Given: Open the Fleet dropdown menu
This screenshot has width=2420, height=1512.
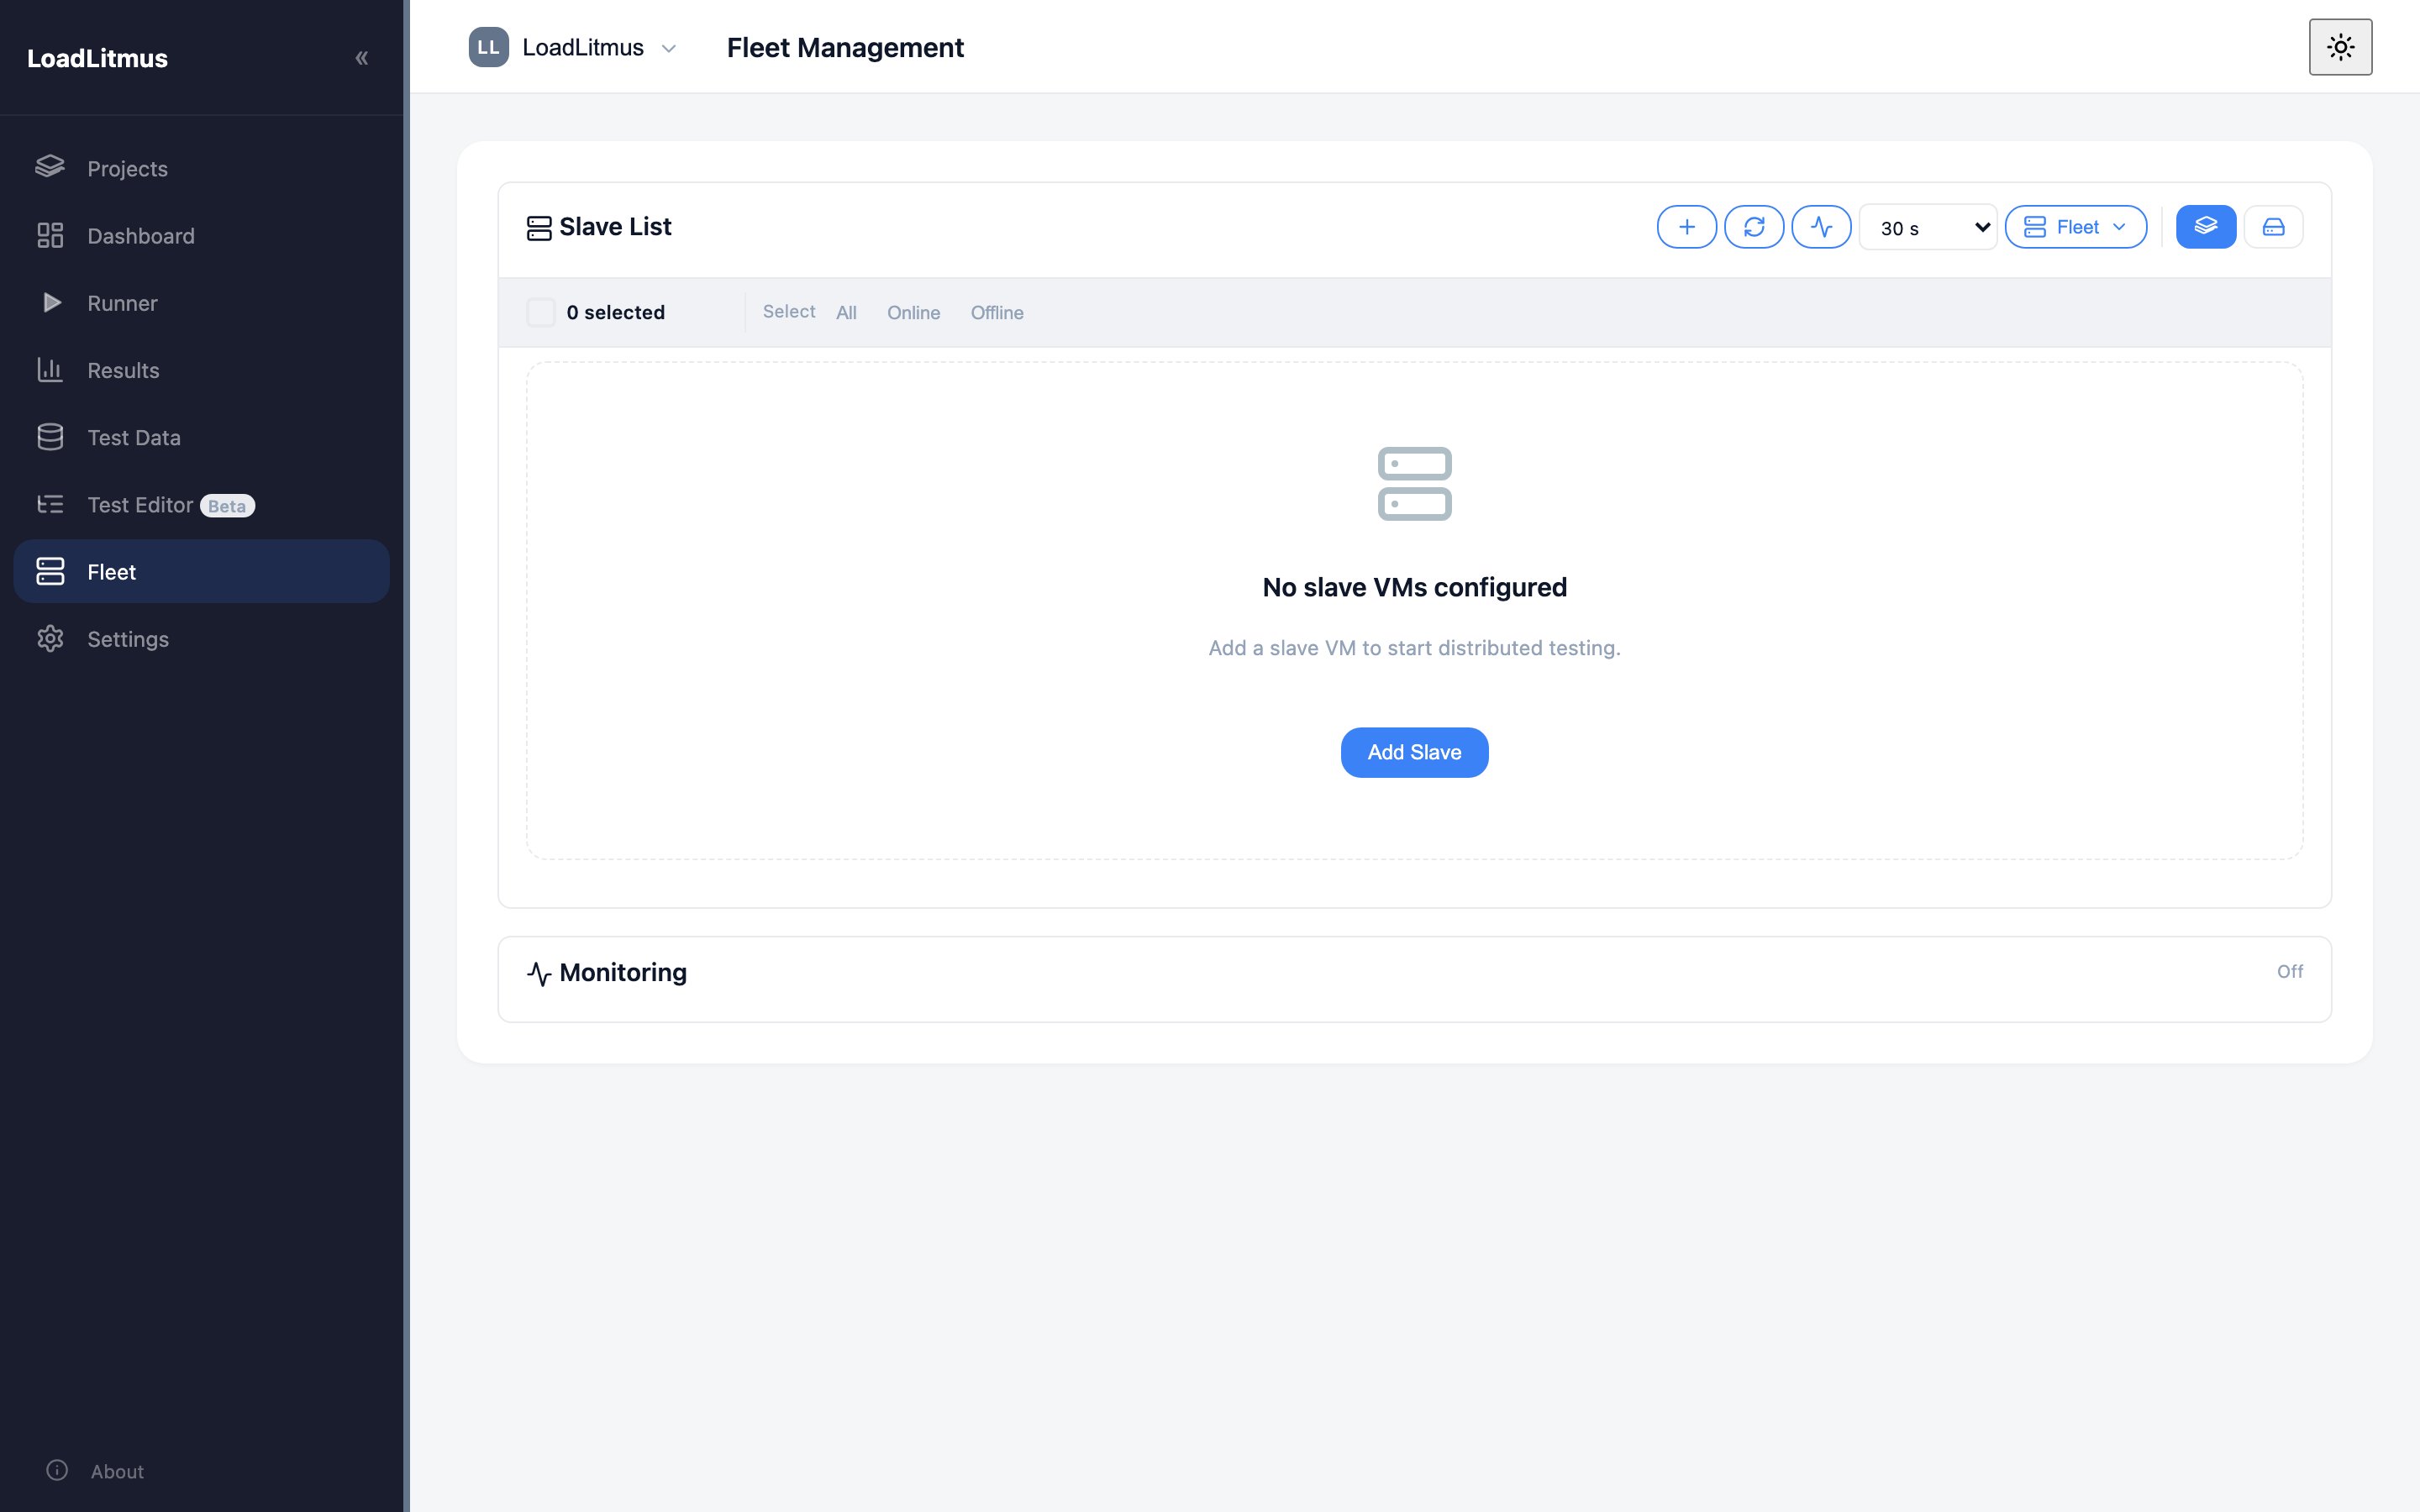Looking at the screenshot, I should [x=2075, y=227].
